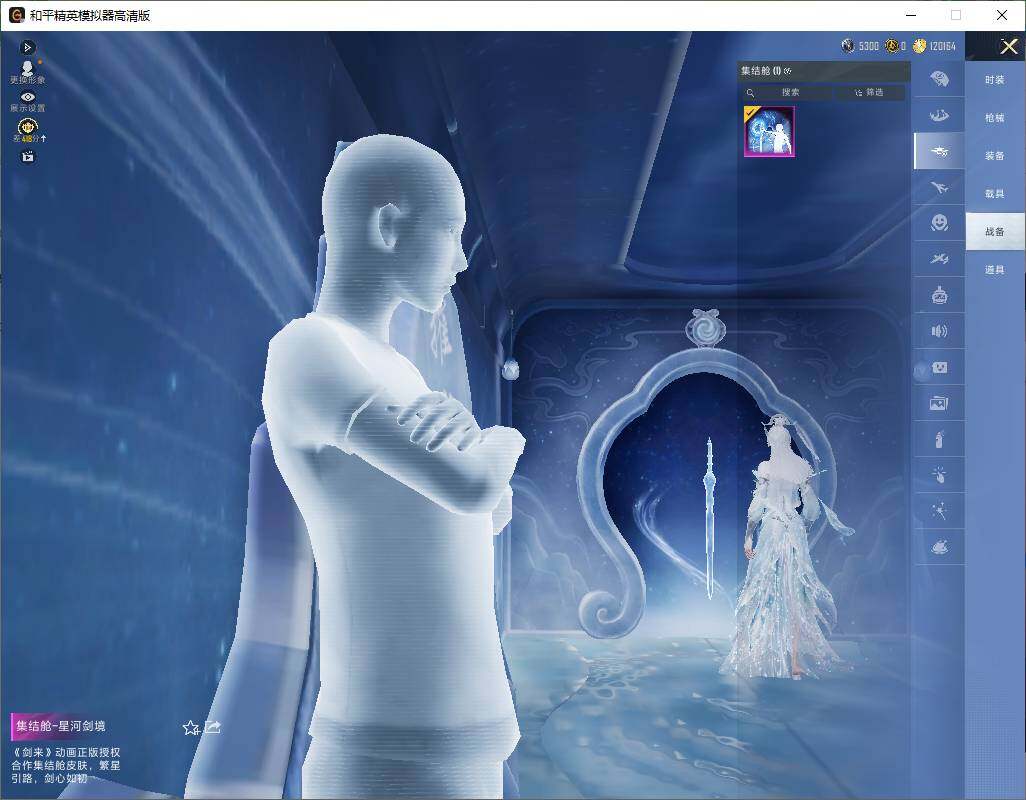Screen dimensions: 1026x800
Task: Click the gold badge currency icon
Action: [x=891, y=46]
